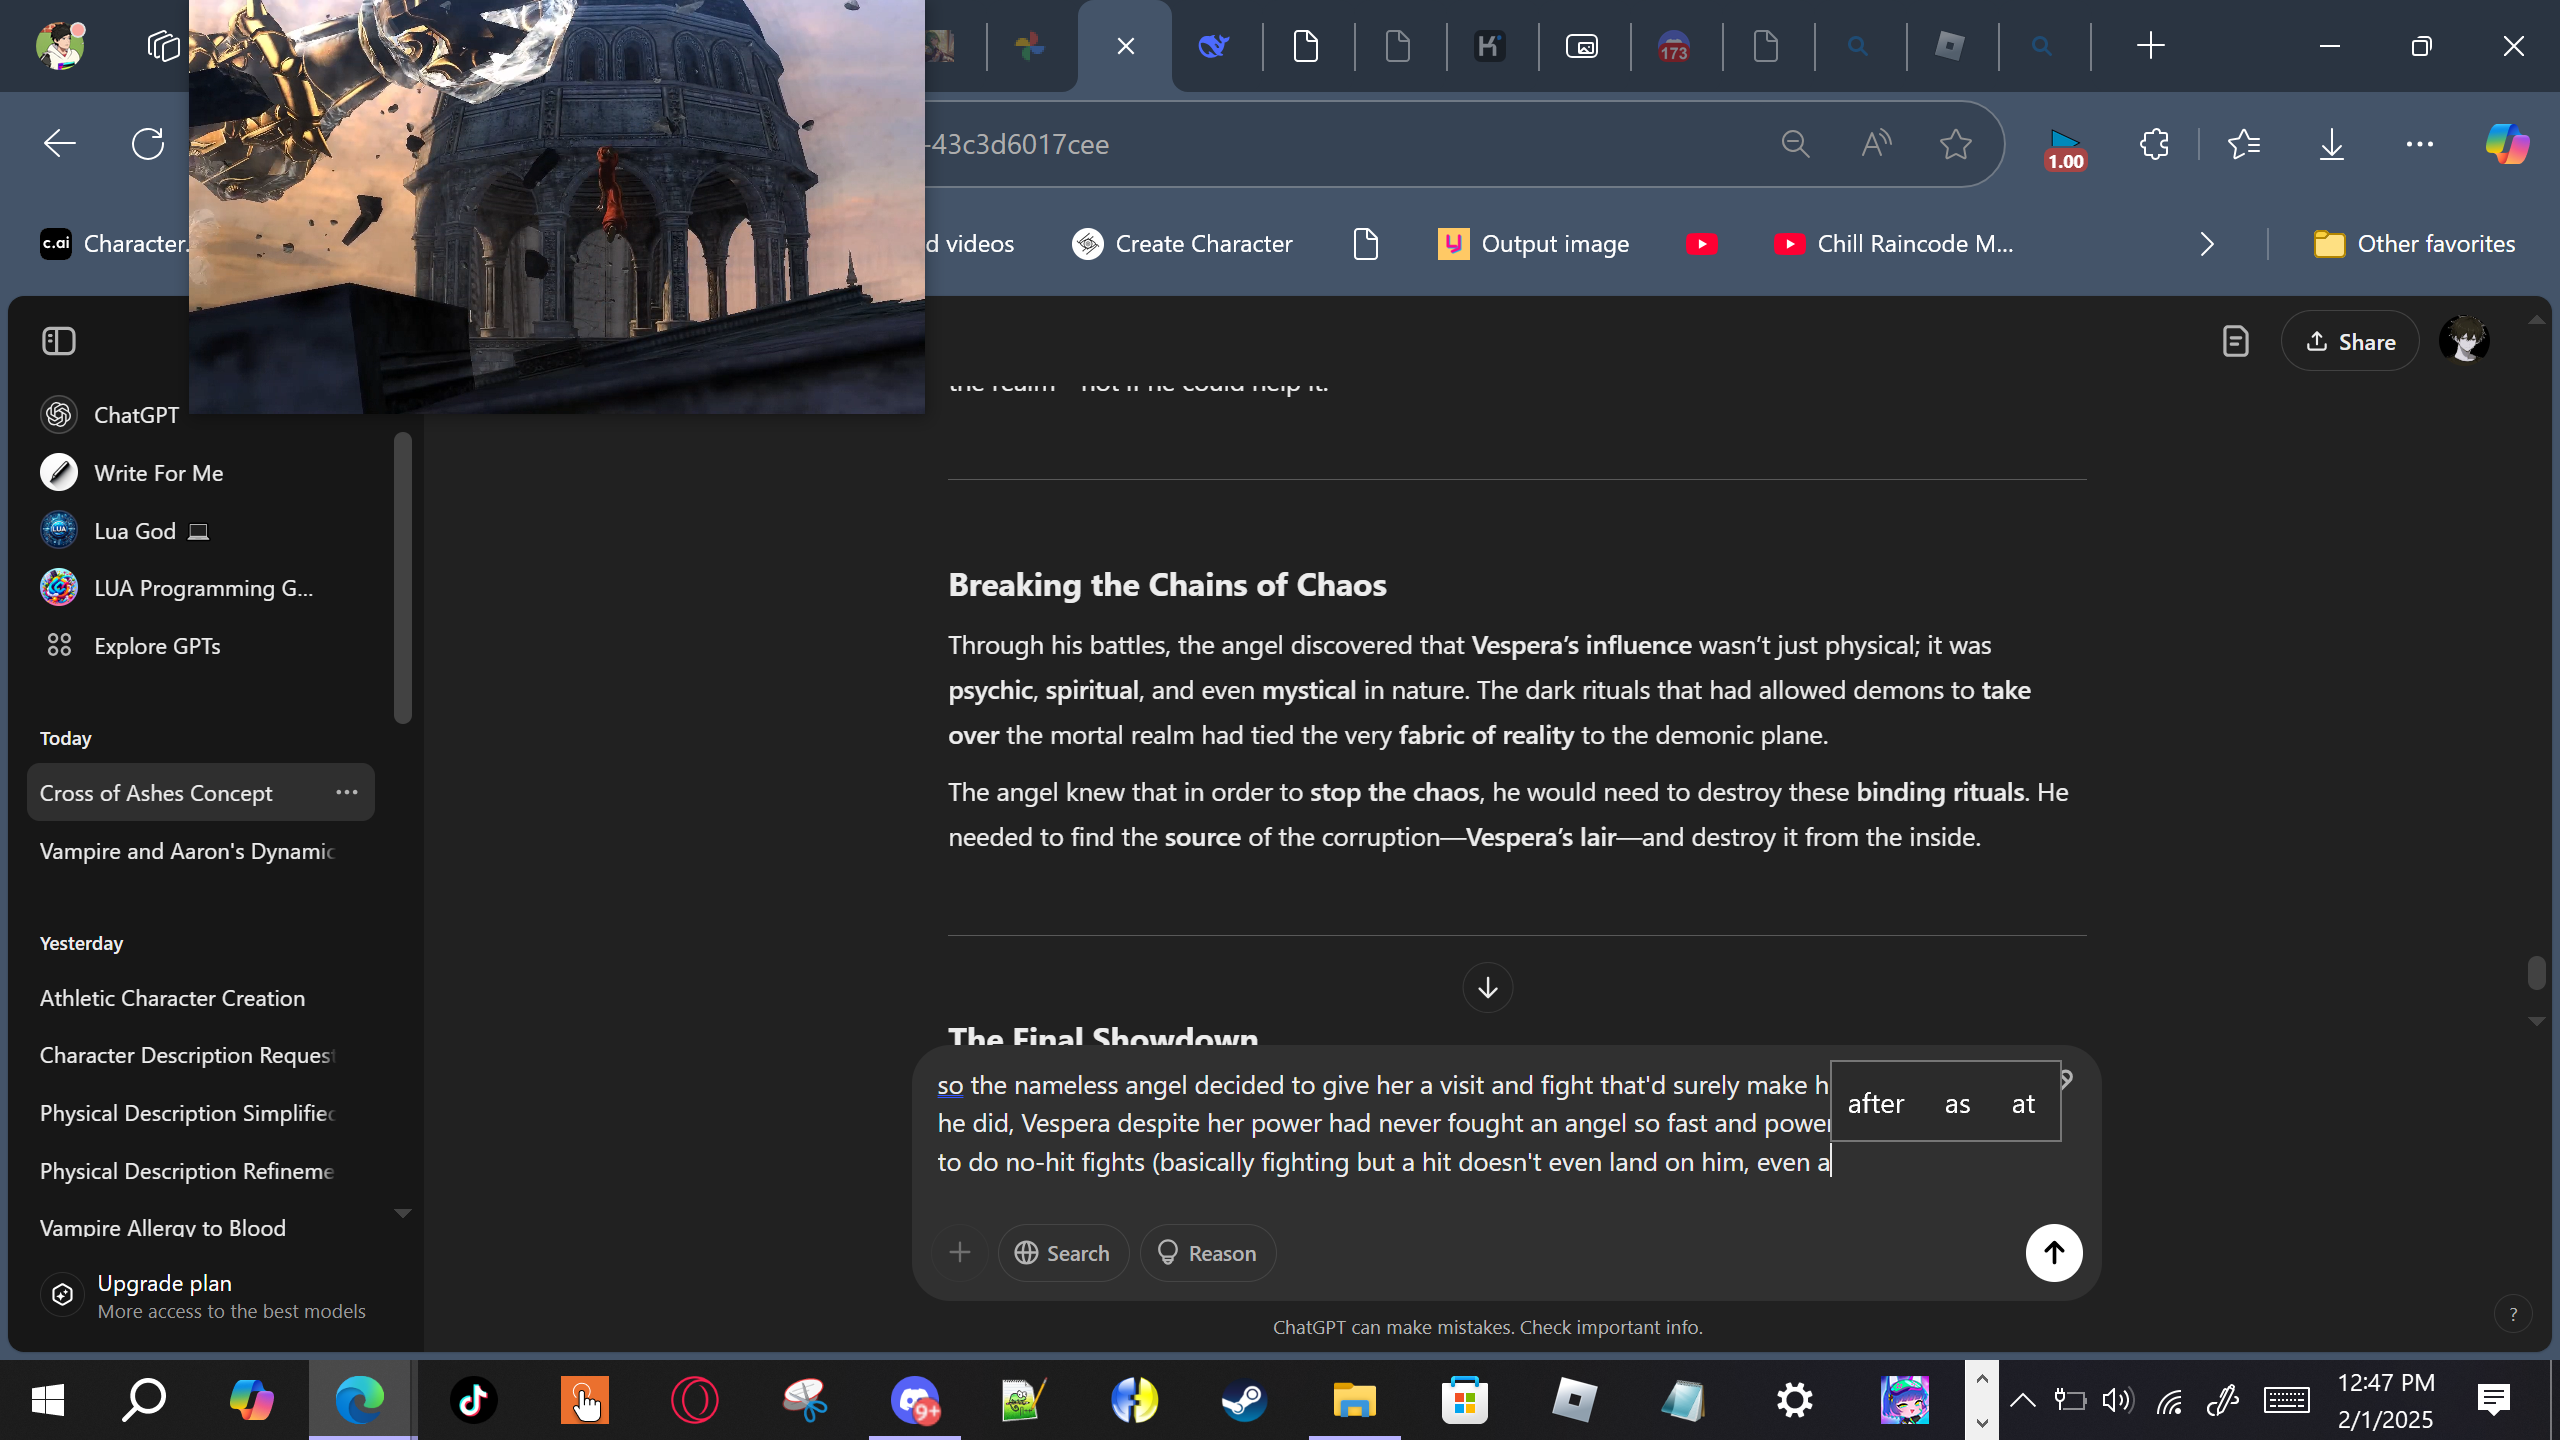Open the canvas document icon beside Share

[x=2235, y=342]
